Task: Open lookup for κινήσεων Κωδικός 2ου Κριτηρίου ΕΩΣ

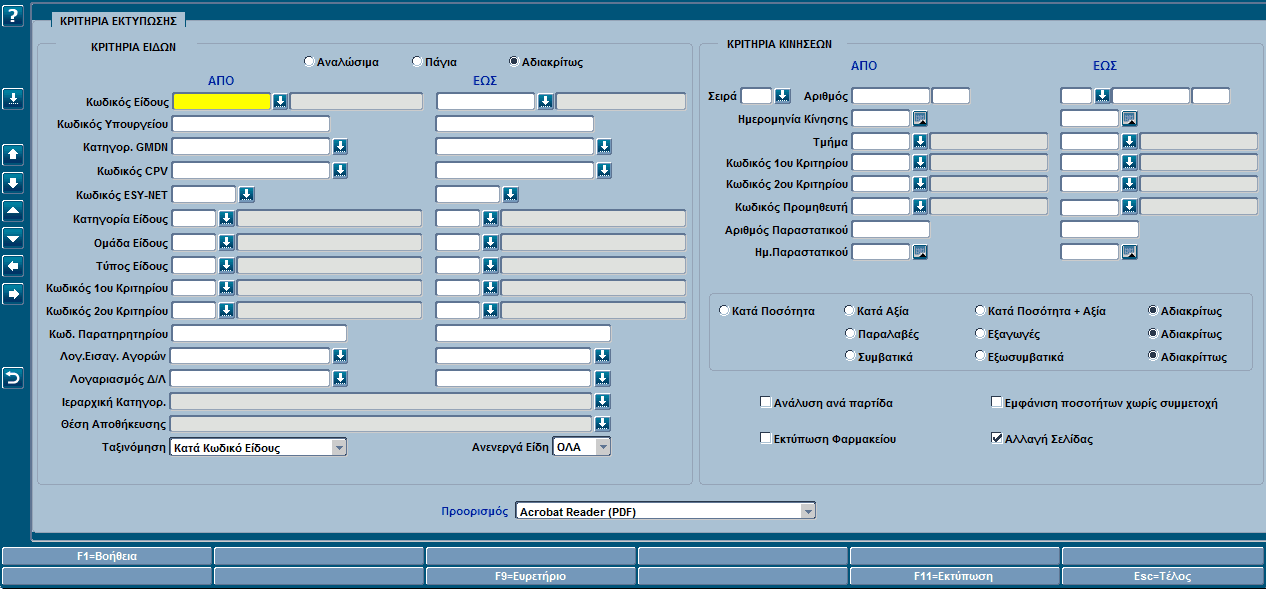Action: (x=1129, y=185)
